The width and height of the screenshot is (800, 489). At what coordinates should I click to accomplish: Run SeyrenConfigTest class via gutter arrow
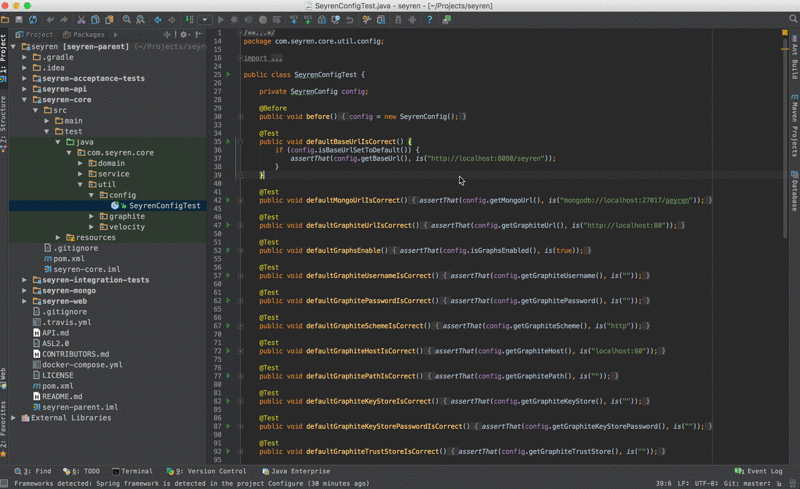[228, 75]
